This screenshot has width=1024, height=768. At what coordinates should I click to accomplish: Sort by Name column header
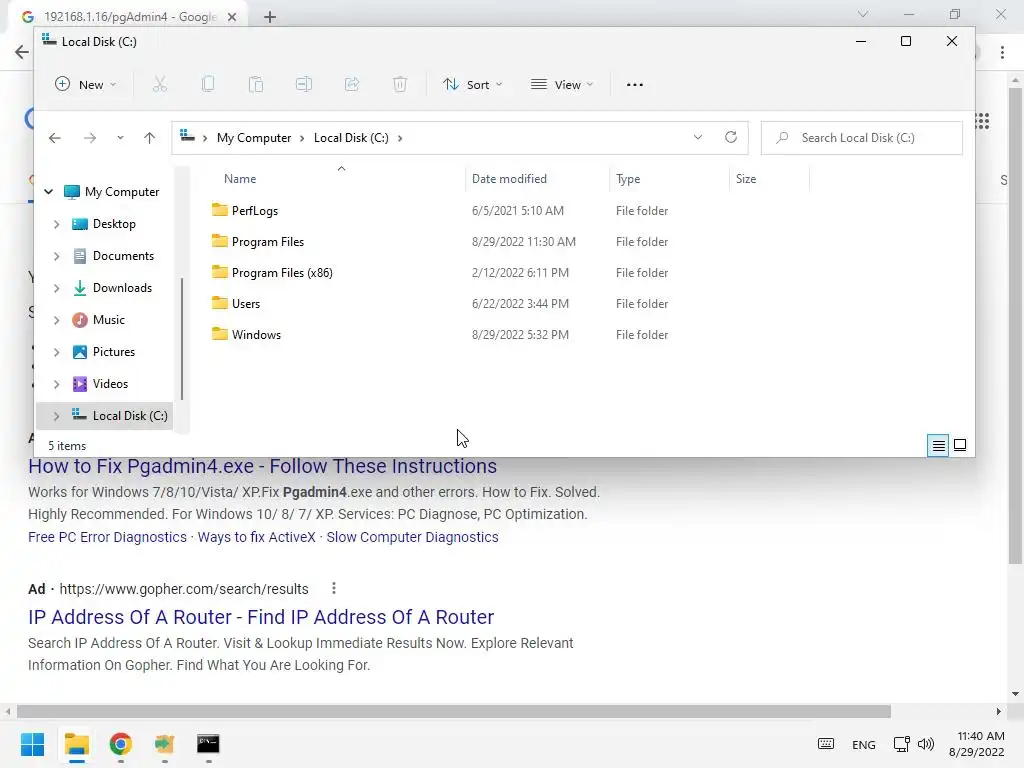[x=240, y=179]
